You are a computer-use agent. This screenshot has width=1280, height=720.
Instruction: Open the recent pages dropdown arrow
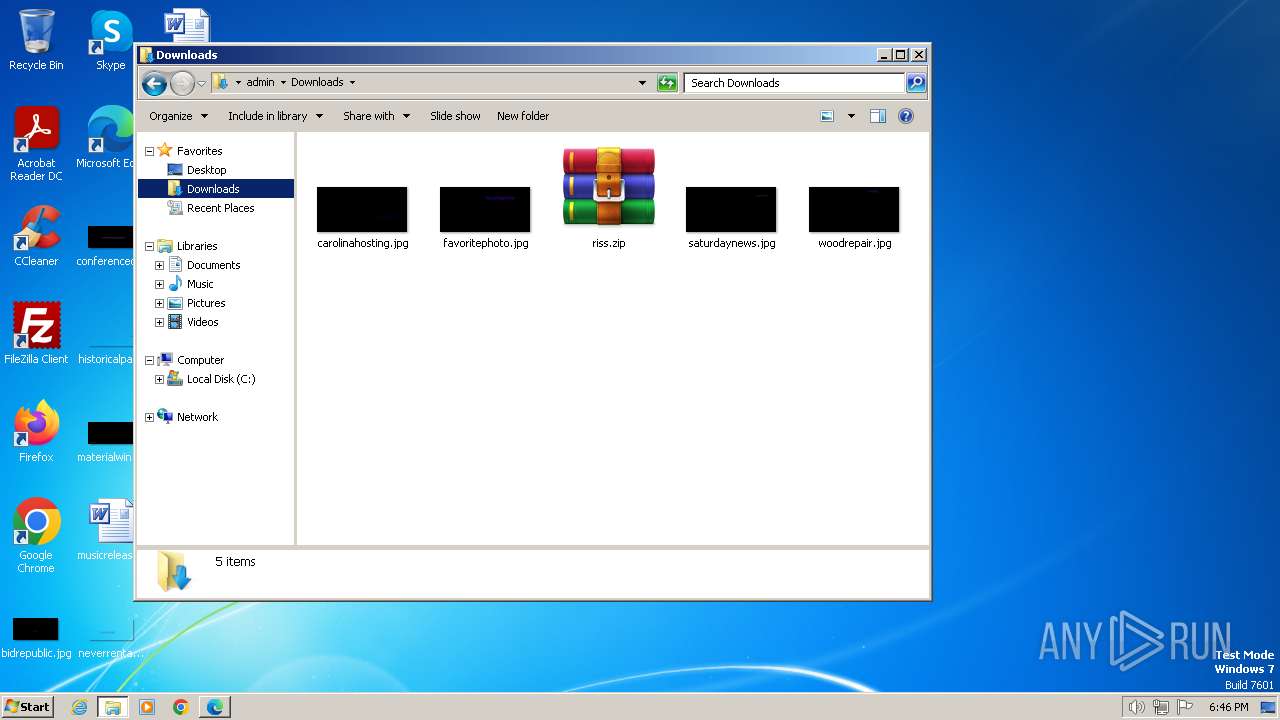click(201, 83)
